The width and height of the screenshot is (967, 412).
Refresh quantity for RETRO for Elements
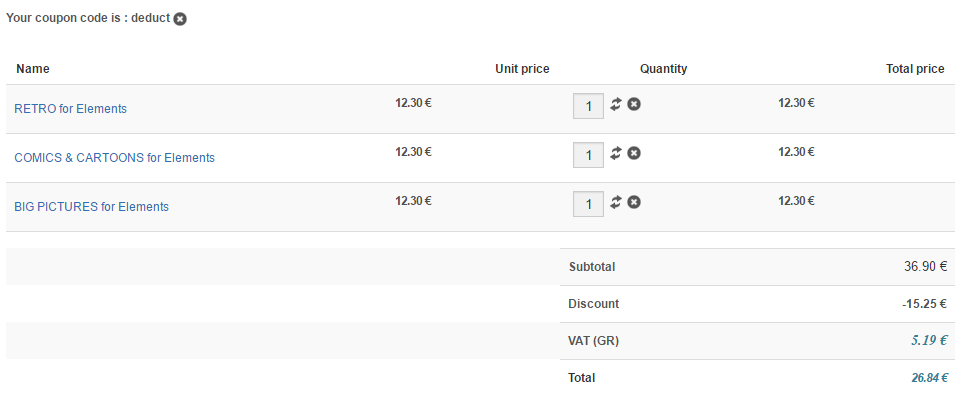(616, 104)
